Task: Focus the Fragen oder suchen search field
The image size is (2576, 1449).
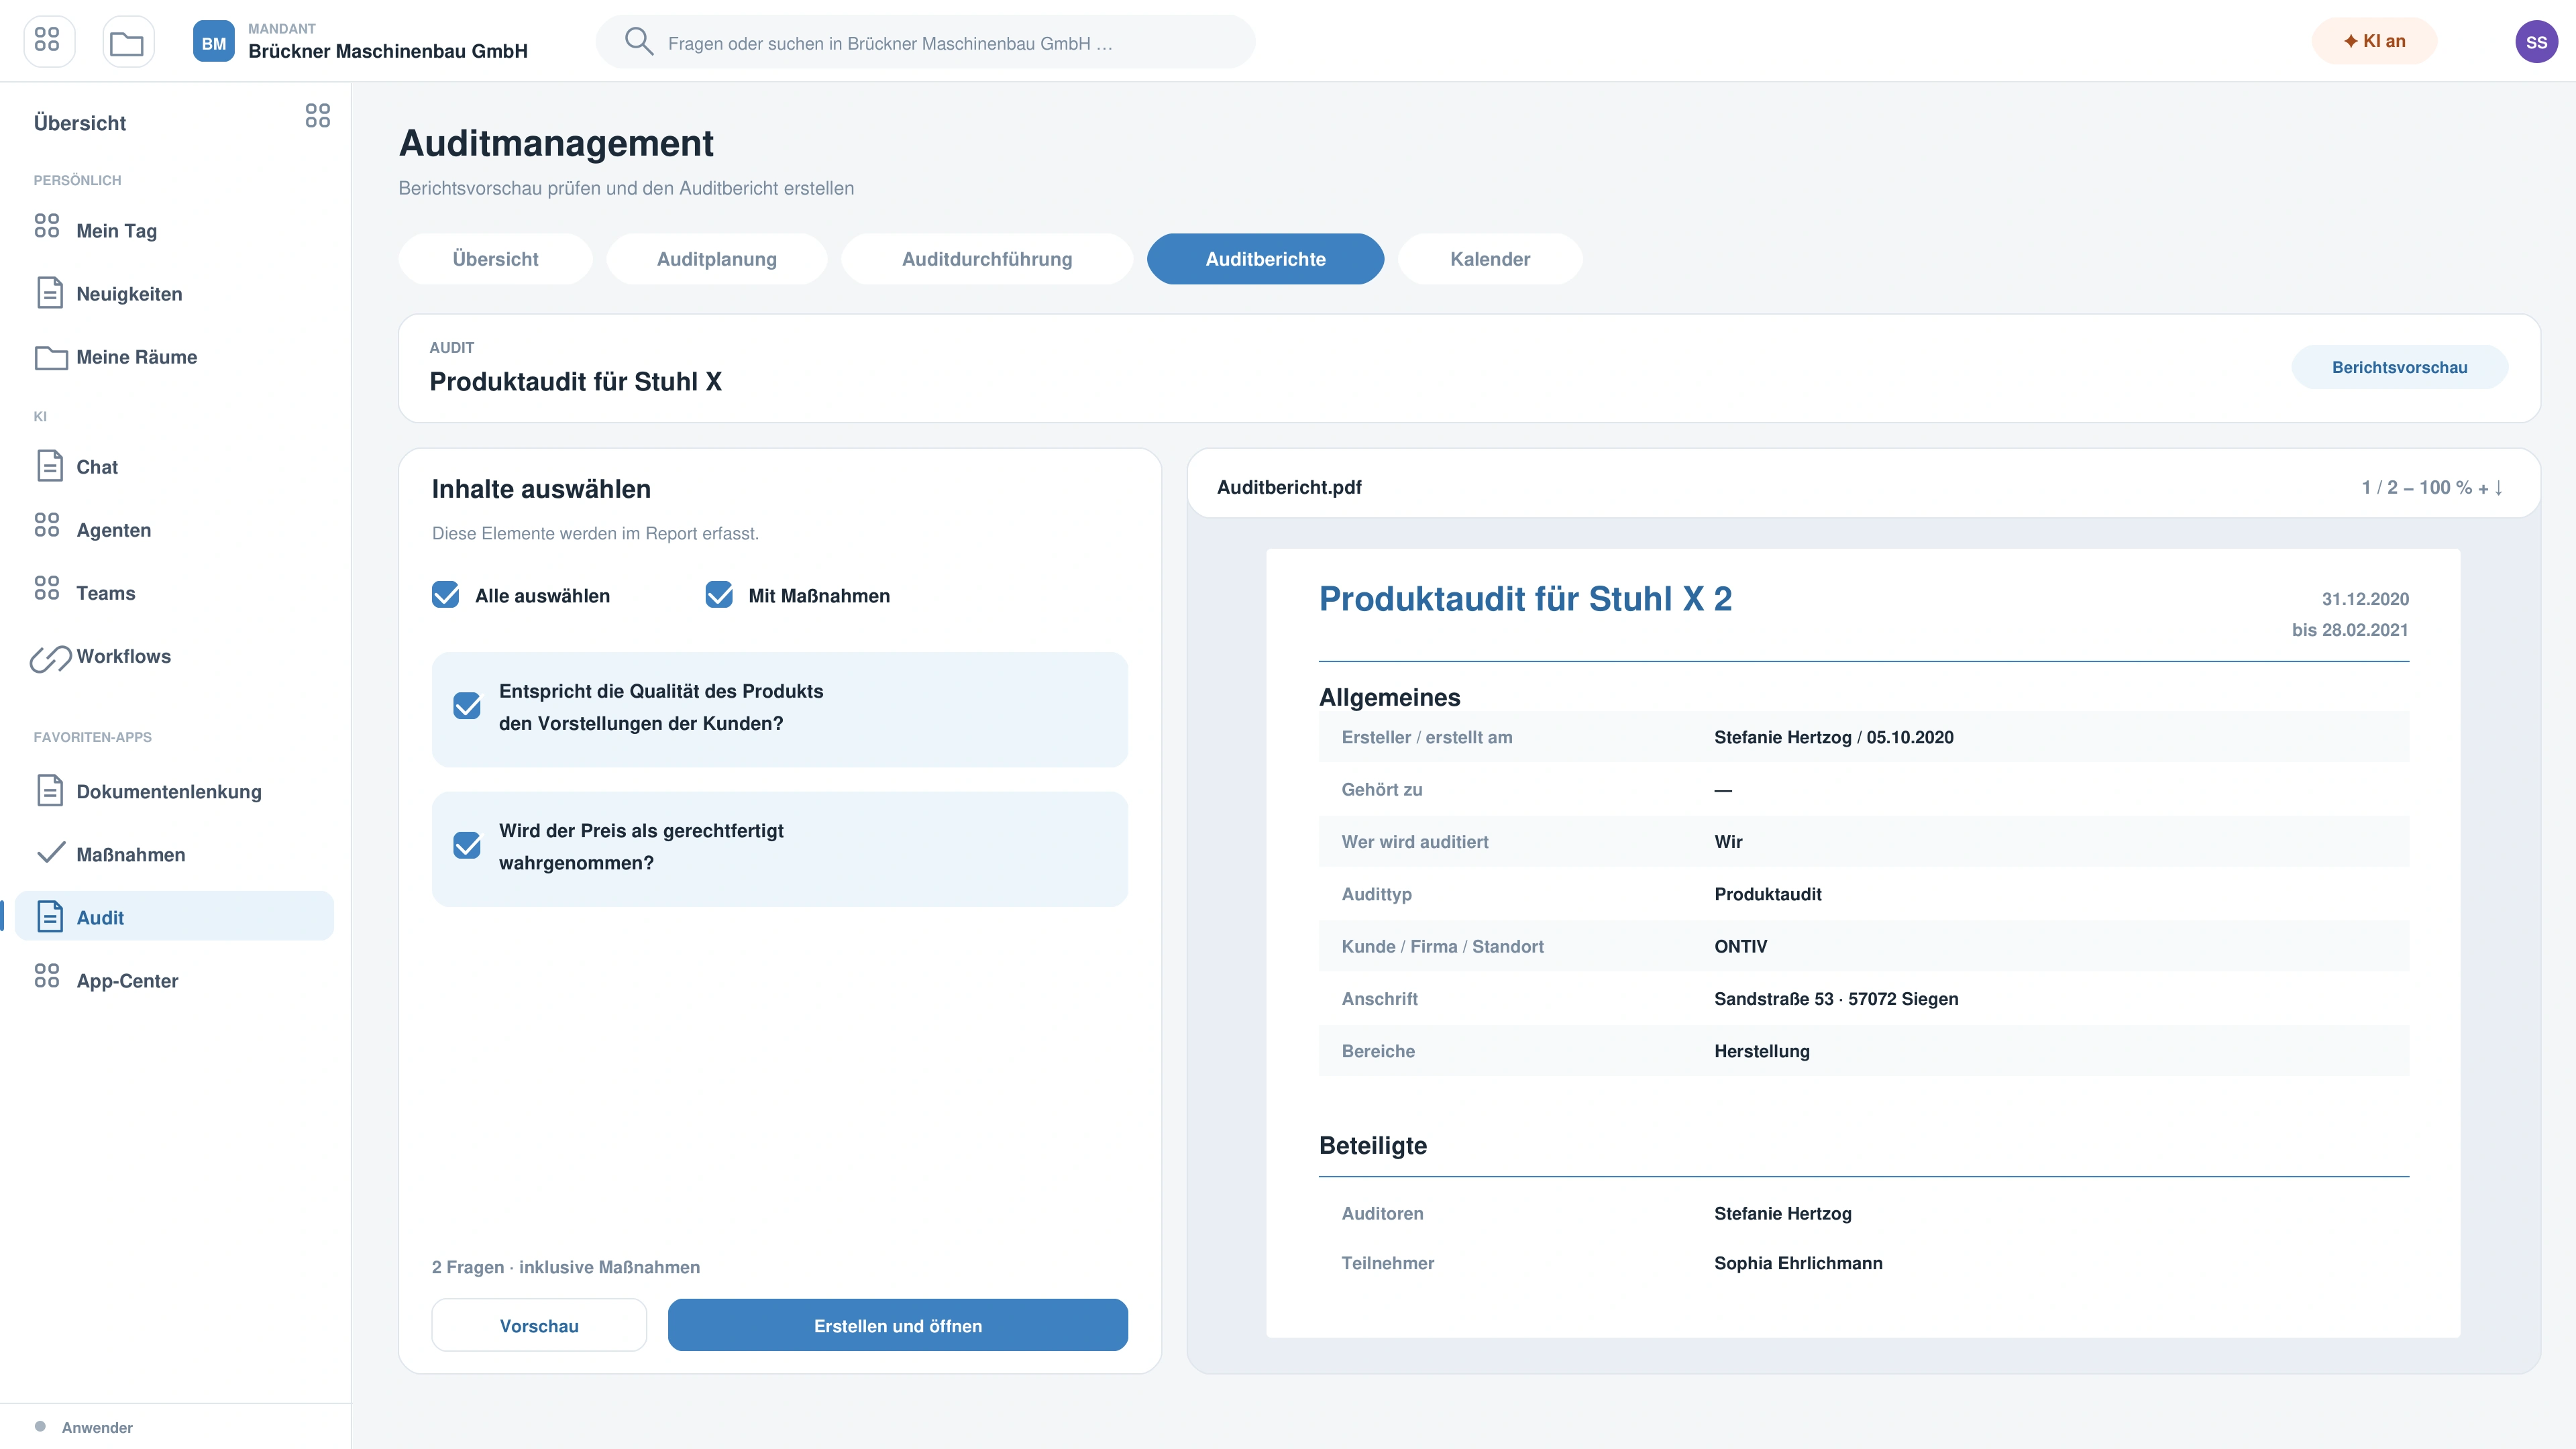Action: pos(925,42)
